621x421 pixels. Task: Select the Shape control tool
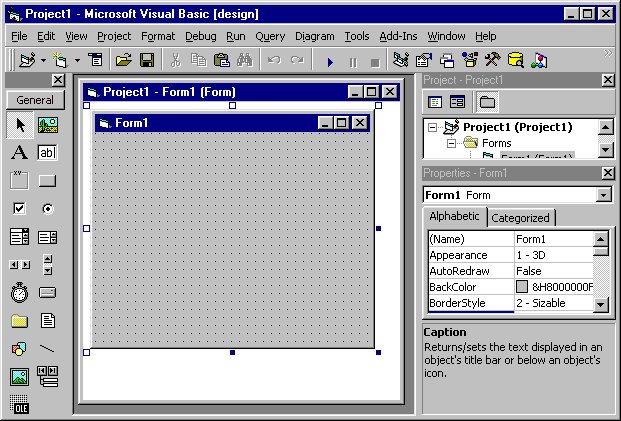(x=19, y=349)
